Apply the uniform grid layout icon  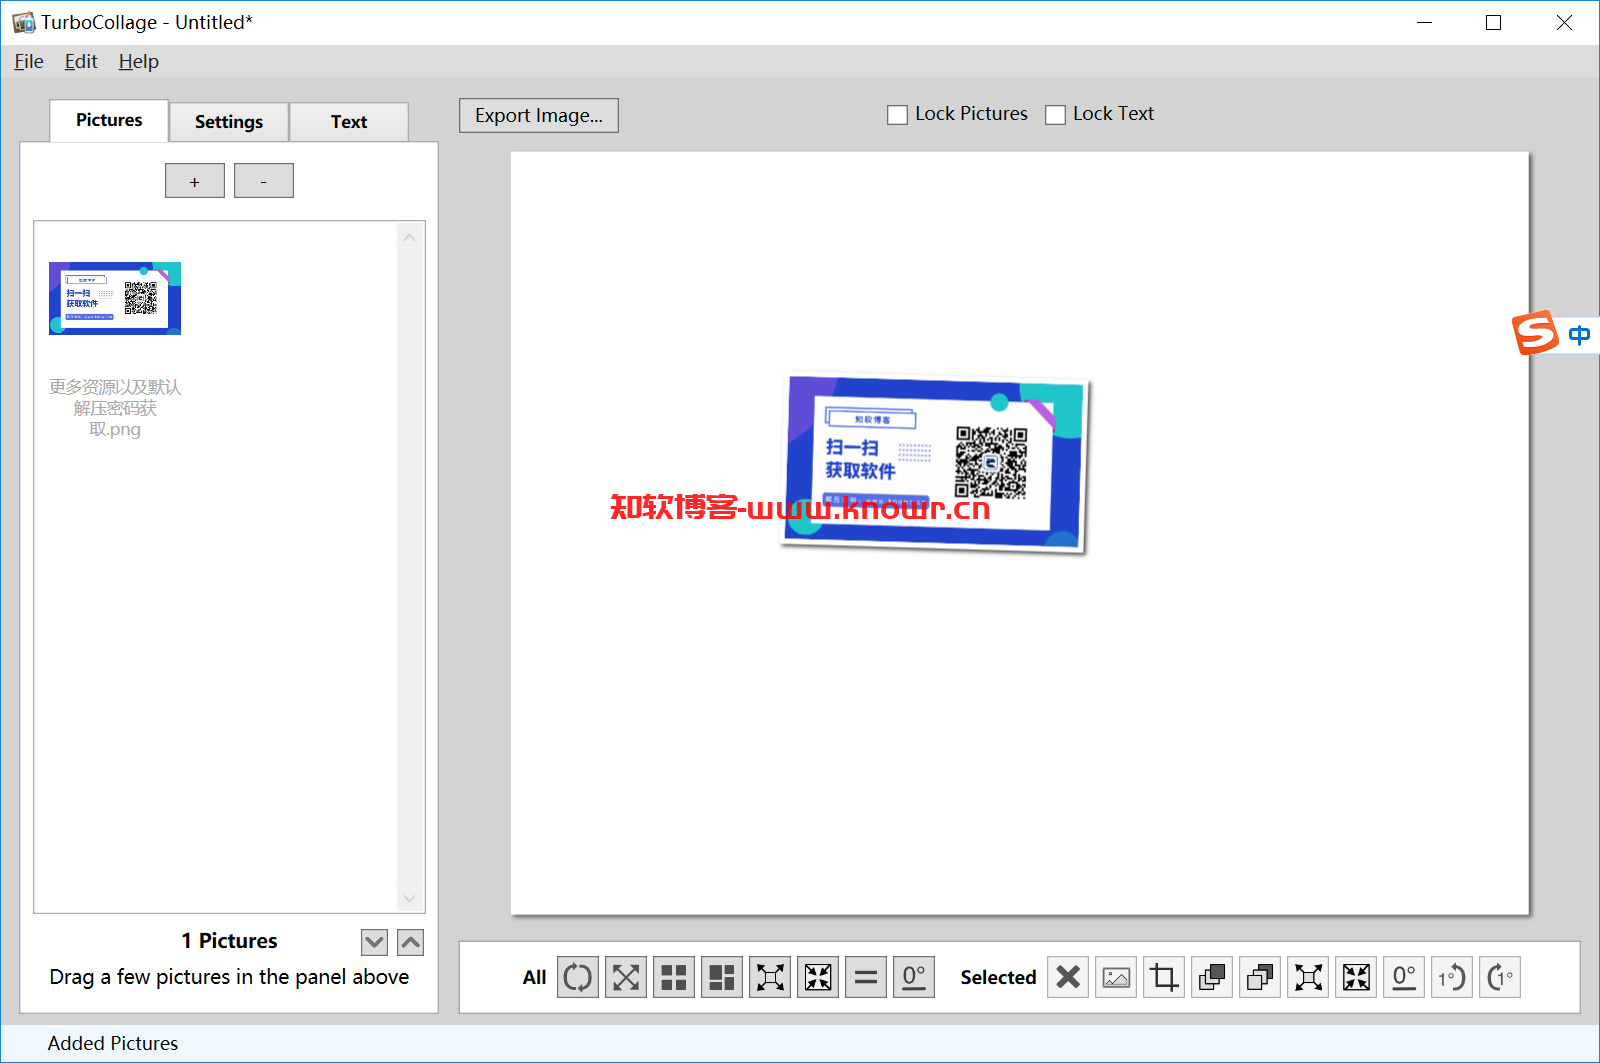[x=674, y=977]
